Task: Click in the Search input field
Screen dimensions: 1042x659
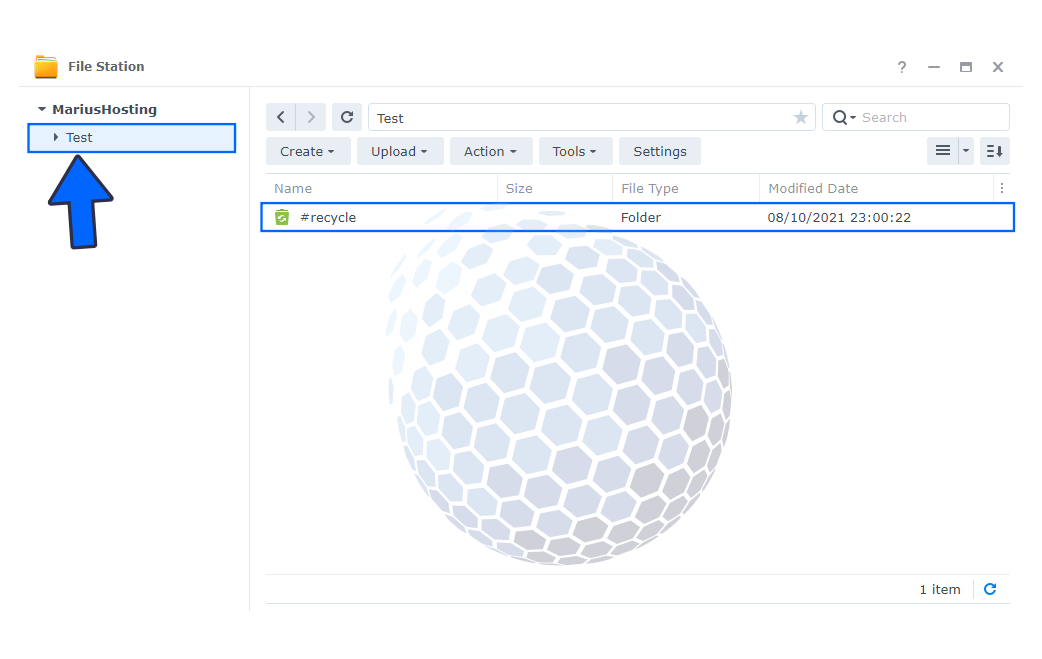Action: [x=930, y=118]
